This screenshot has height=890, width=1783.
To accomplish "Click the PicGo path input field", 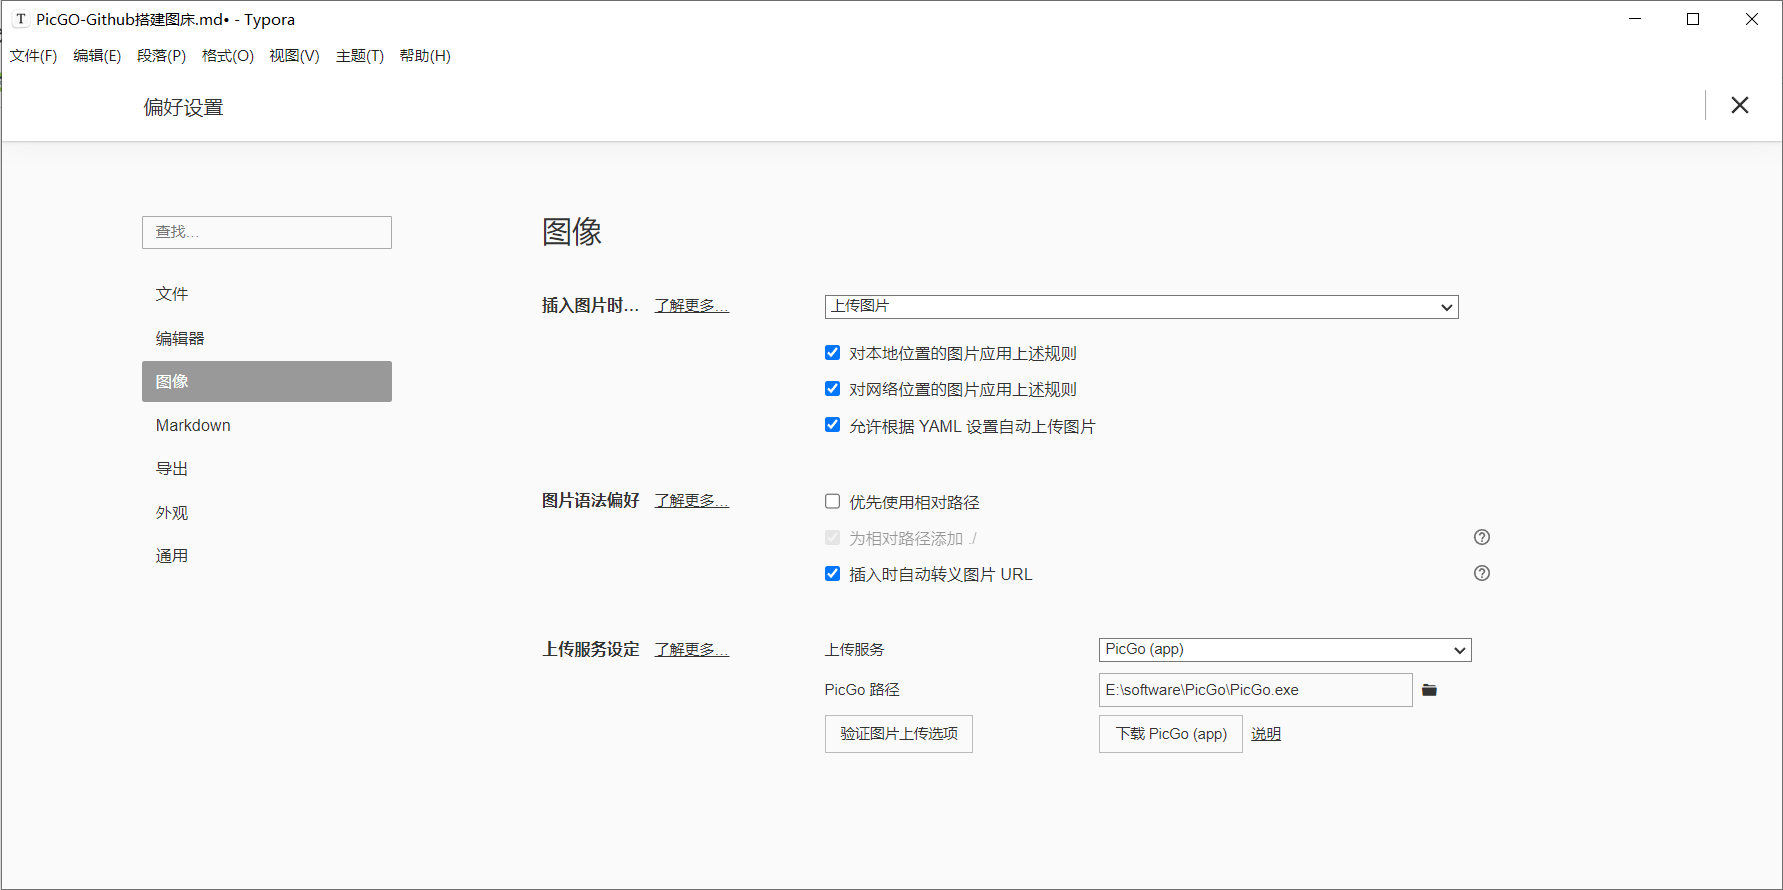I will click(x=1256, y=690).
